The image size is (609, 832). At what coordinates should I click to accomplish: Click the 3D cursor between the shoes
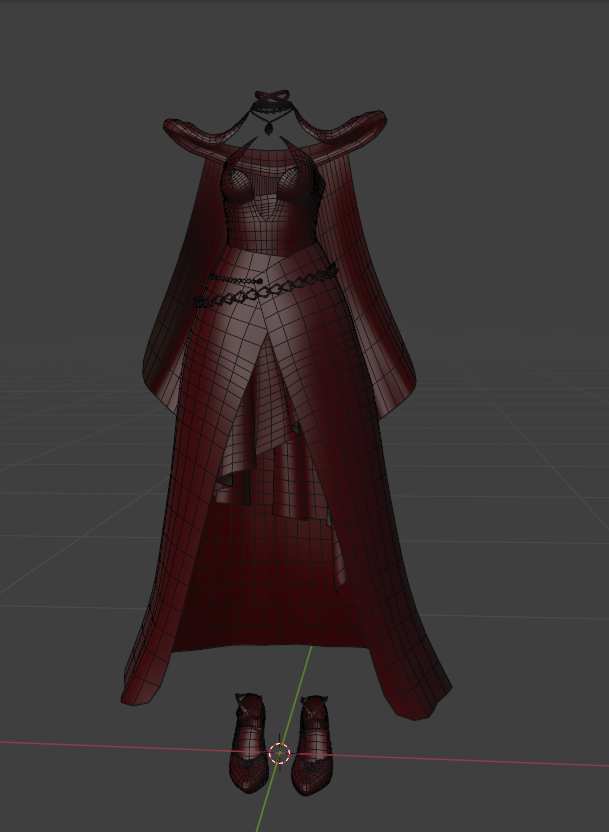[279, 753]
